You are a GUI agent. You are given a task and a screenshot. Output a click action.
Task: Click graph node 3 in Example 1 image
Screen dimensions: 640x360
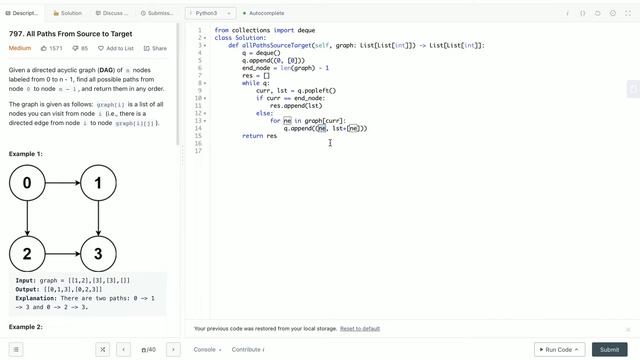click(98, 254)
